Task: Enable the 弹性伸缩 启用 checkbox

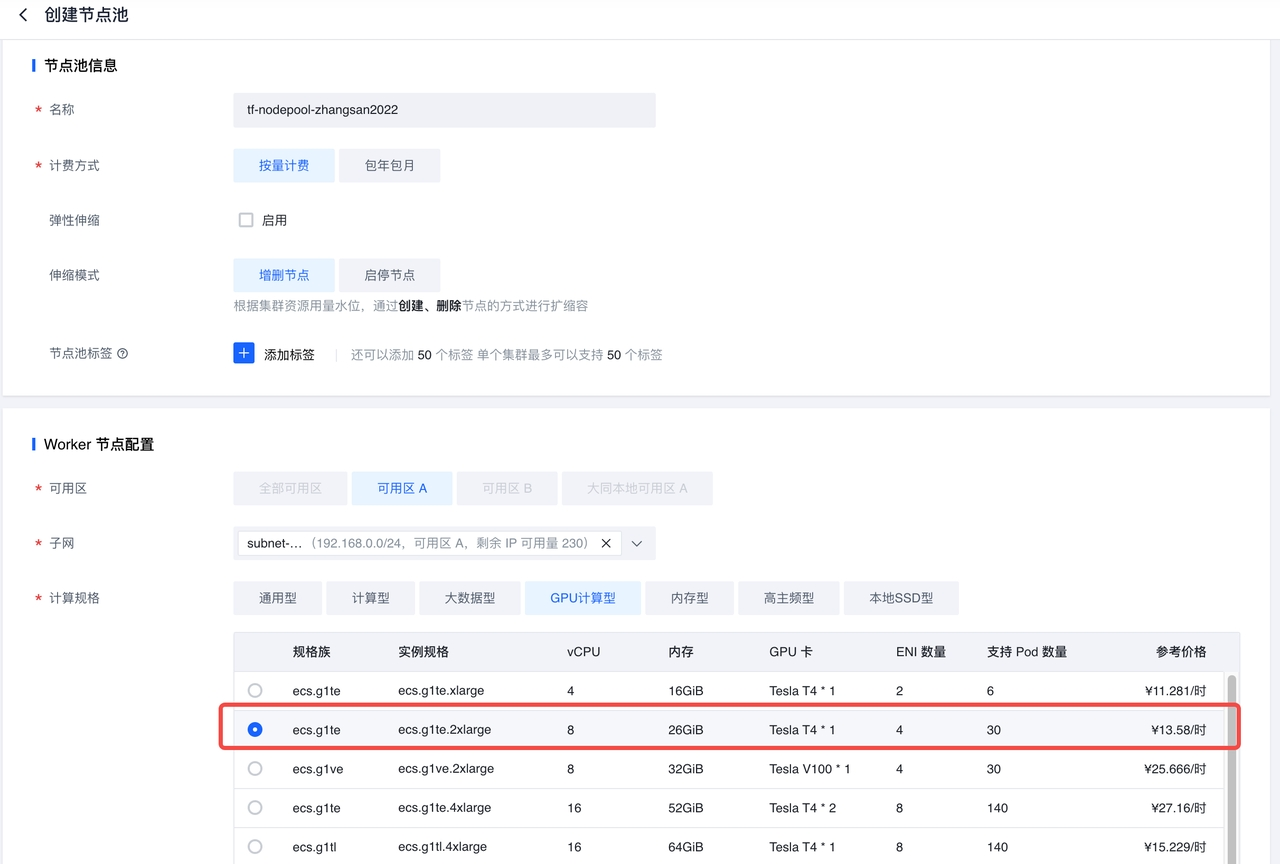Action: tap(246, 220)
